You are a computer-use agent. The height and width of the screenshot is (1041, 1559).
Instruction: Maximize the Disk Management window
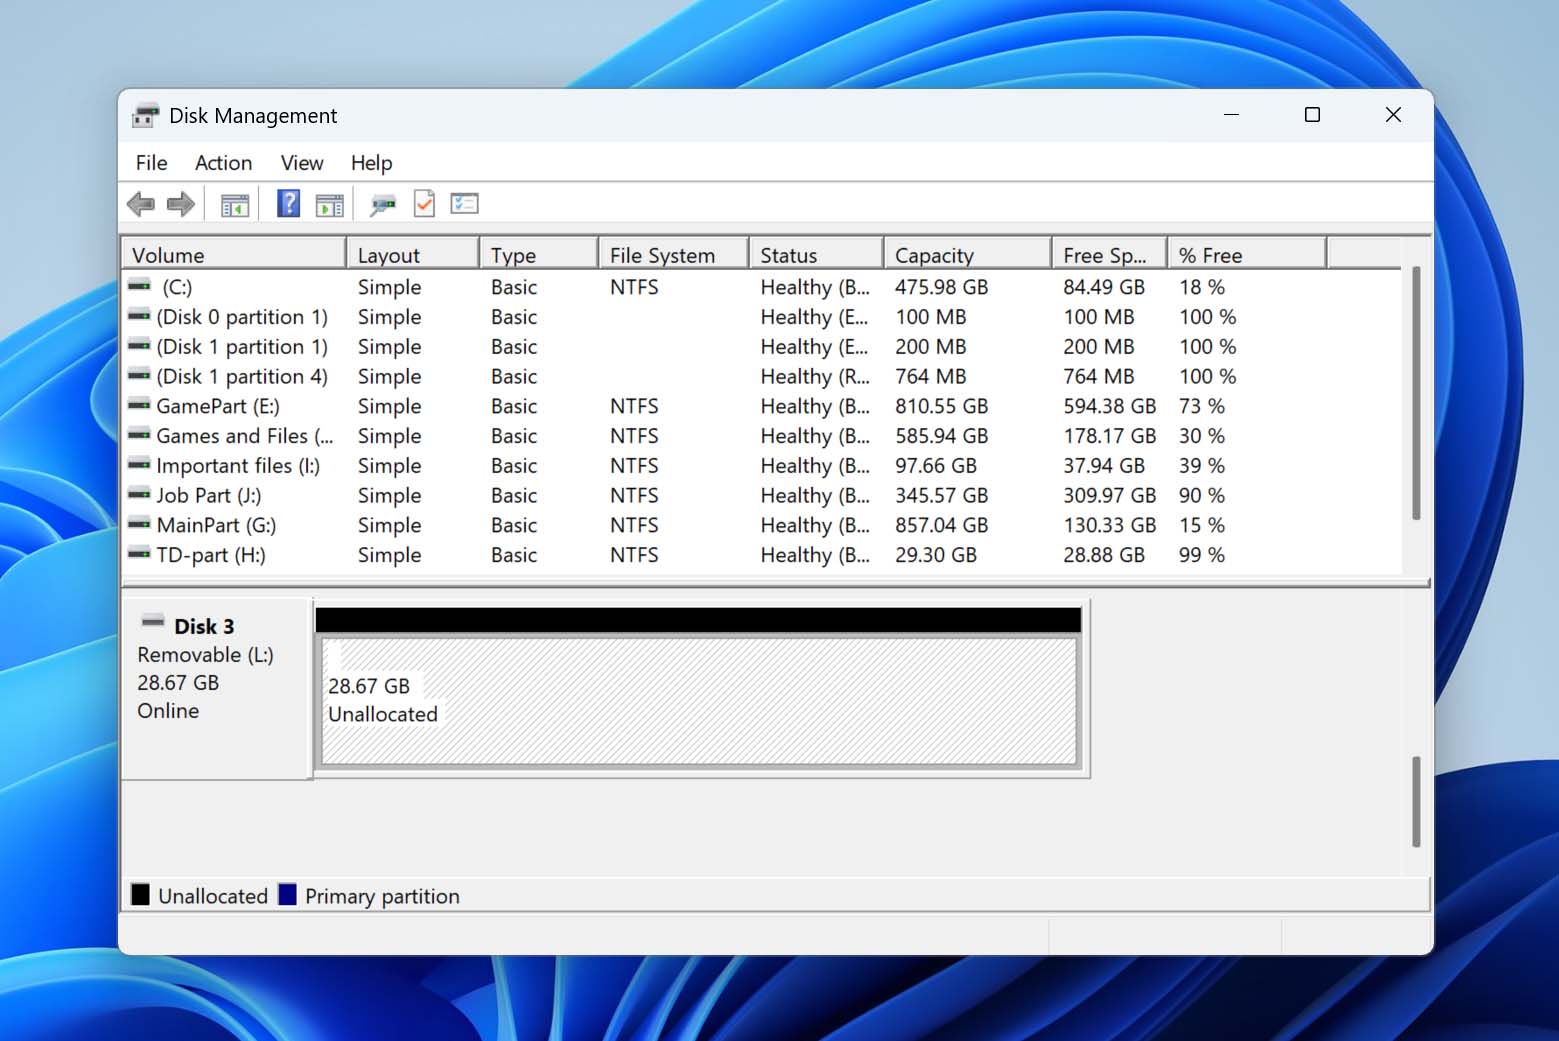click(1312, 115)
